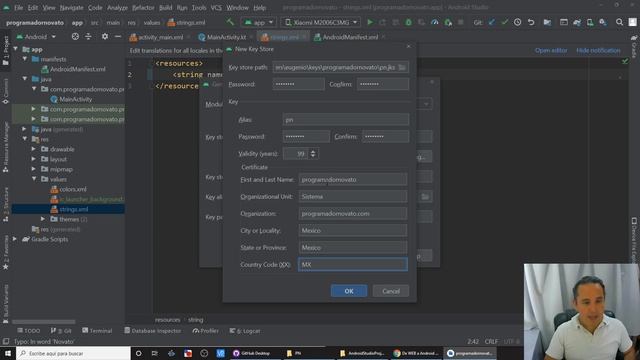Collapse the java folder node

tap(25, 79)
